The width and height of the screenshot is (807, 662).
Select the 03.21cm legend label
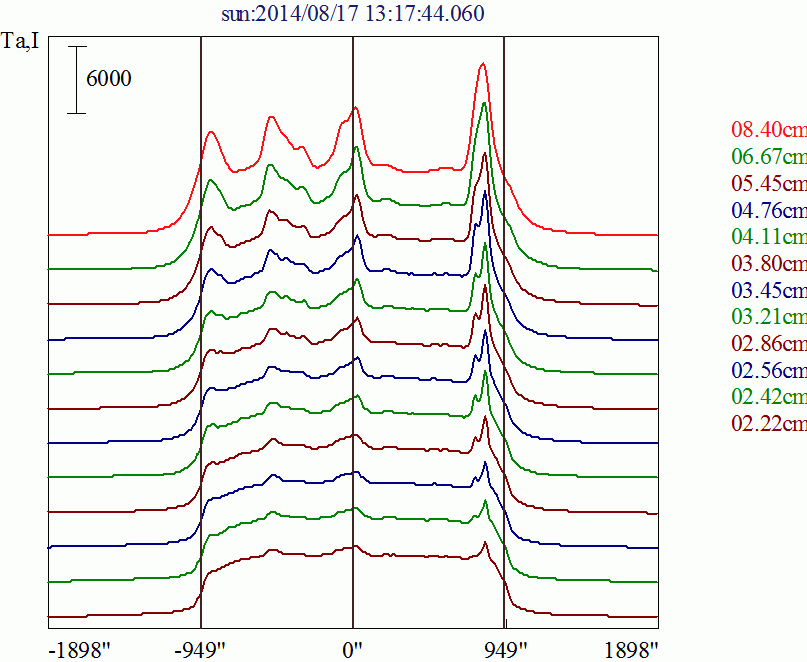tap(768, 318)
